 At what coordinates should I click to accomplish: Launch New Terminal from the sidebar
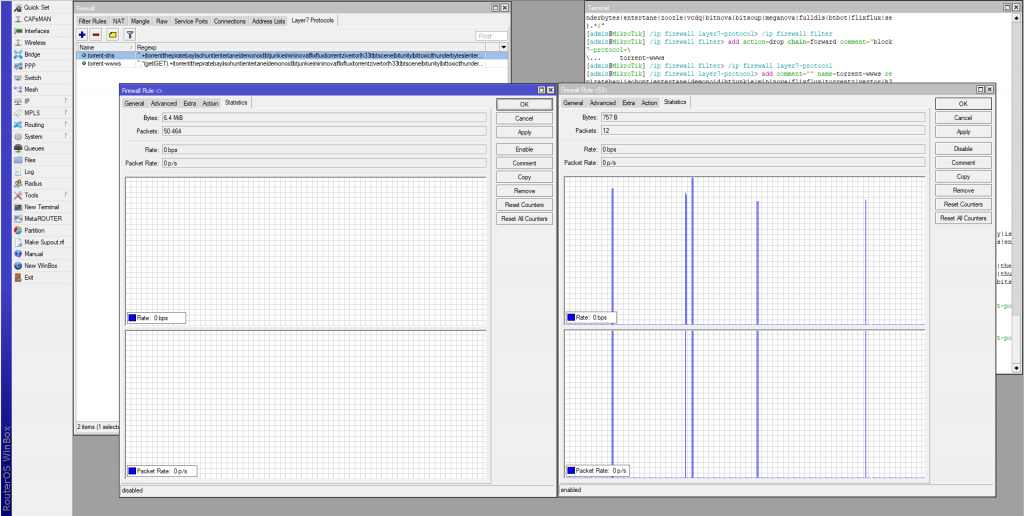pyautogui.click(x=40, y=206)
